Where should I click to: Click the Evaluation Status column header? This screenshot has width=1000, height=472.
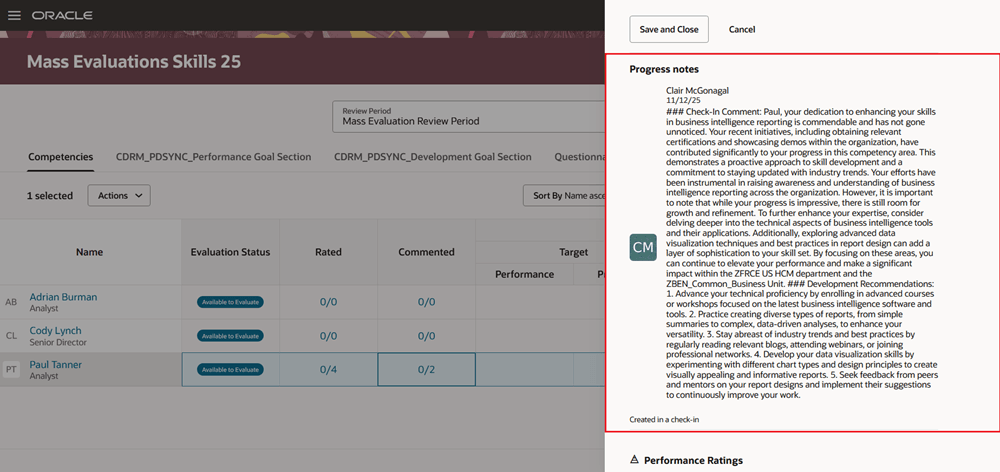click(x=230, y=253)
